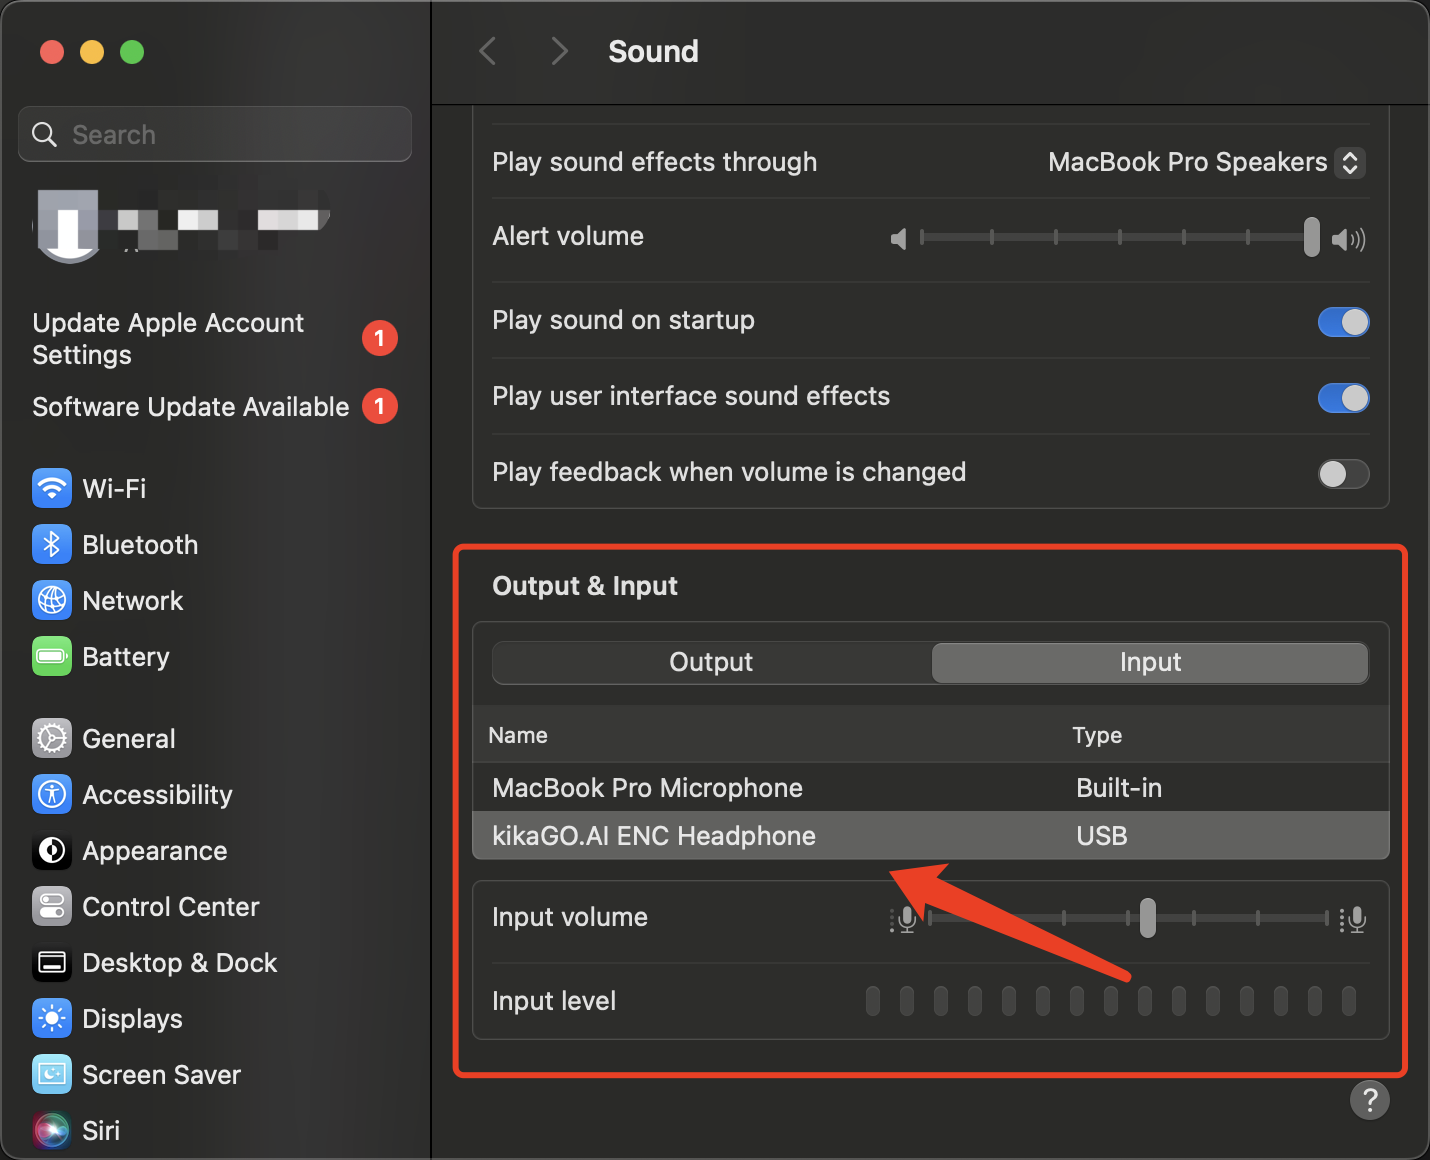Click the Control Center icon
The width and height of the screenshot is (1430, 1160).
click(x=52, y=907)
